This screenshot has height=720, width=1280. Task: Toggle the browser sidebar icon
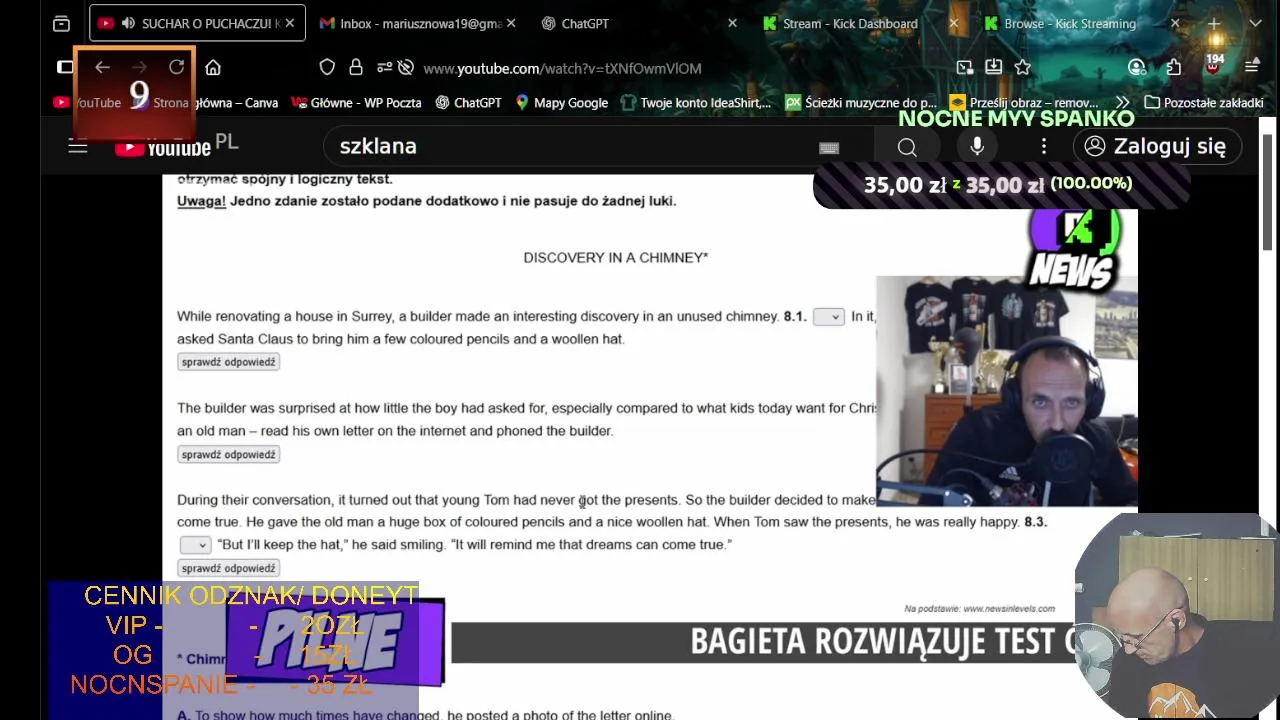[x=65, y=67]
